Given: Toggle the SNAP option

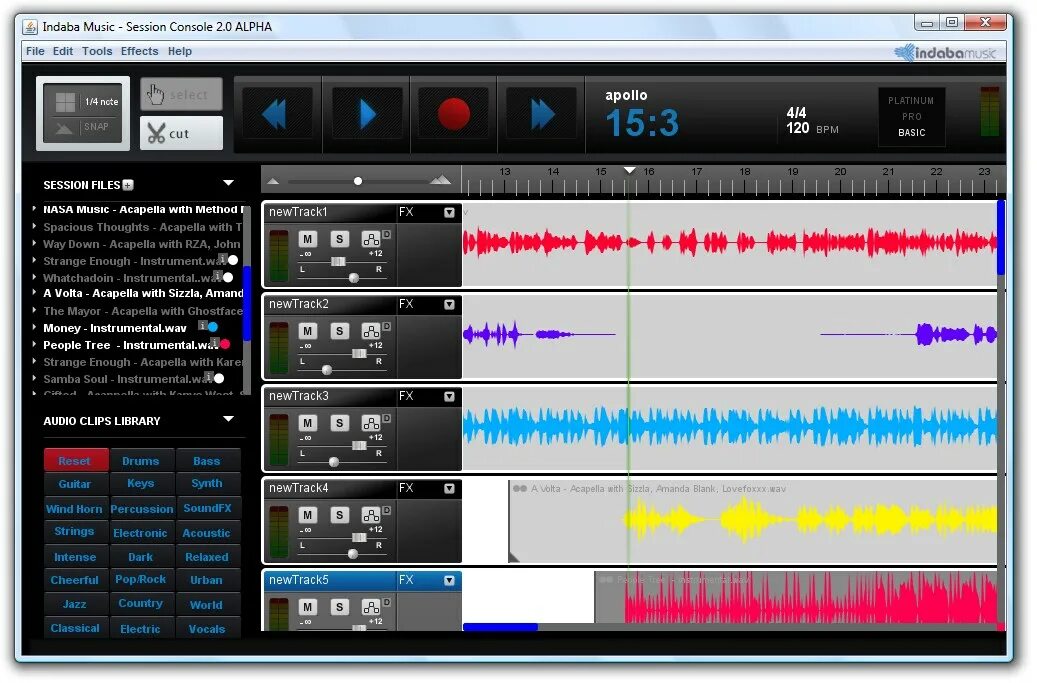Looking at the screenshot, I should pos(96,127).
